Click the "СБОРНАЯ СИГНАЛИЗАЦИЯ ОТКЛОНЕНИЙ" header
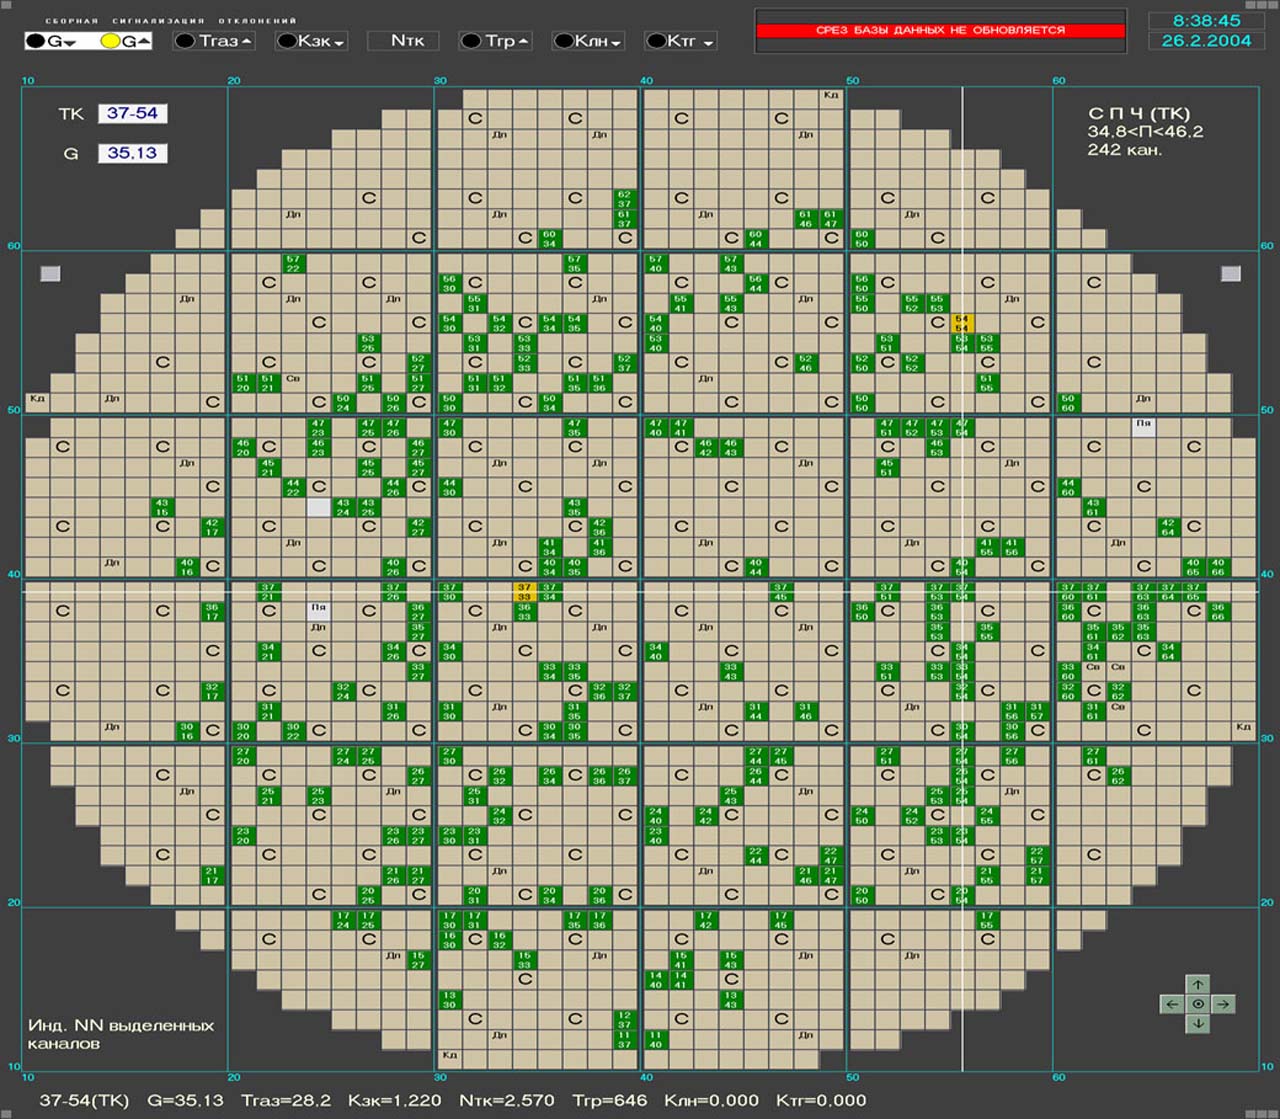The height and width of the screenshot is (1119, 1280). point(171,20)
